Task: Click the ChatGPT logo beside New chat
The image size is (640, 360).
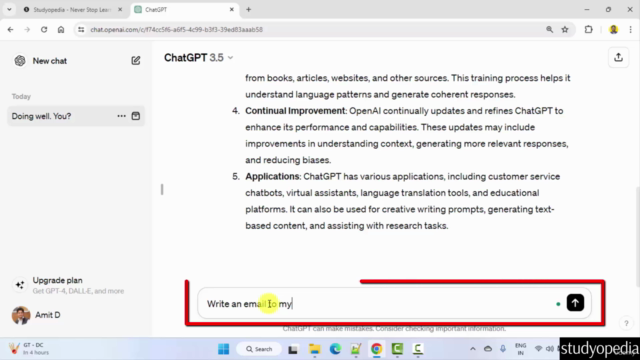Action: 20,61
